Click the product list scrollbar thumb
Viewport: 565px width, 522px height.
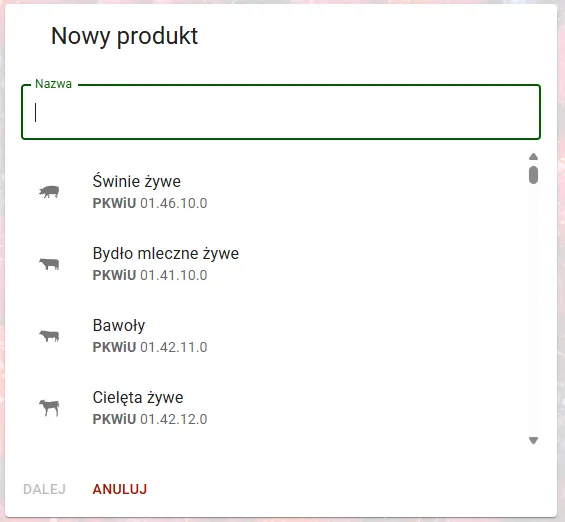point(533,175)
